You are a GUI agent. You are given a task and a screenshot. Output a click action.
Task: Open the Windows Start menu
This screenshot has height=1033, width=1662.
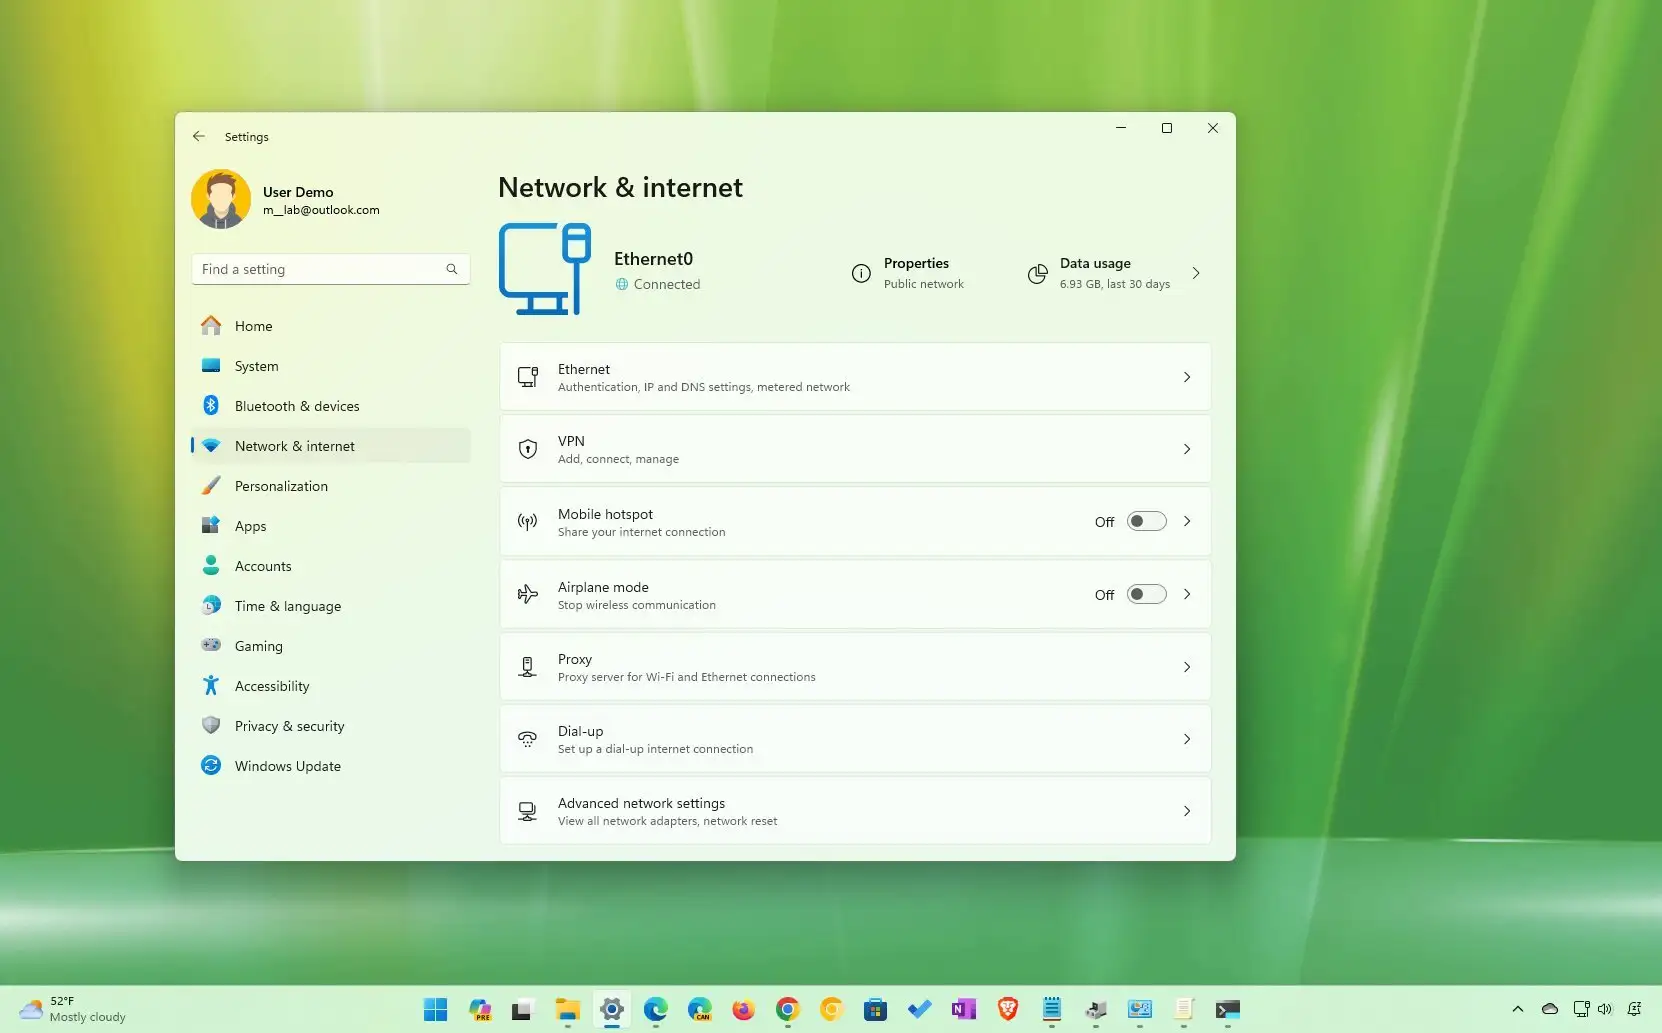pos(436,1010)
